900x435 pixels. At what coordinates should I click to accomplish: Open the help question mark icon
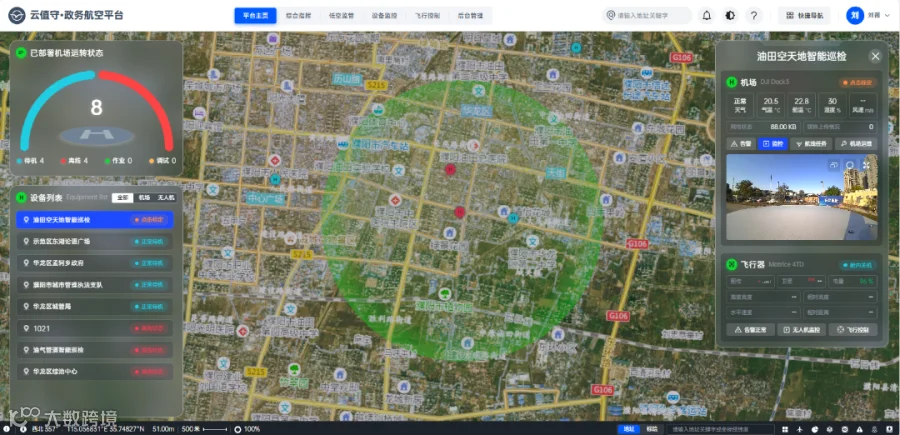click(754, 15)
